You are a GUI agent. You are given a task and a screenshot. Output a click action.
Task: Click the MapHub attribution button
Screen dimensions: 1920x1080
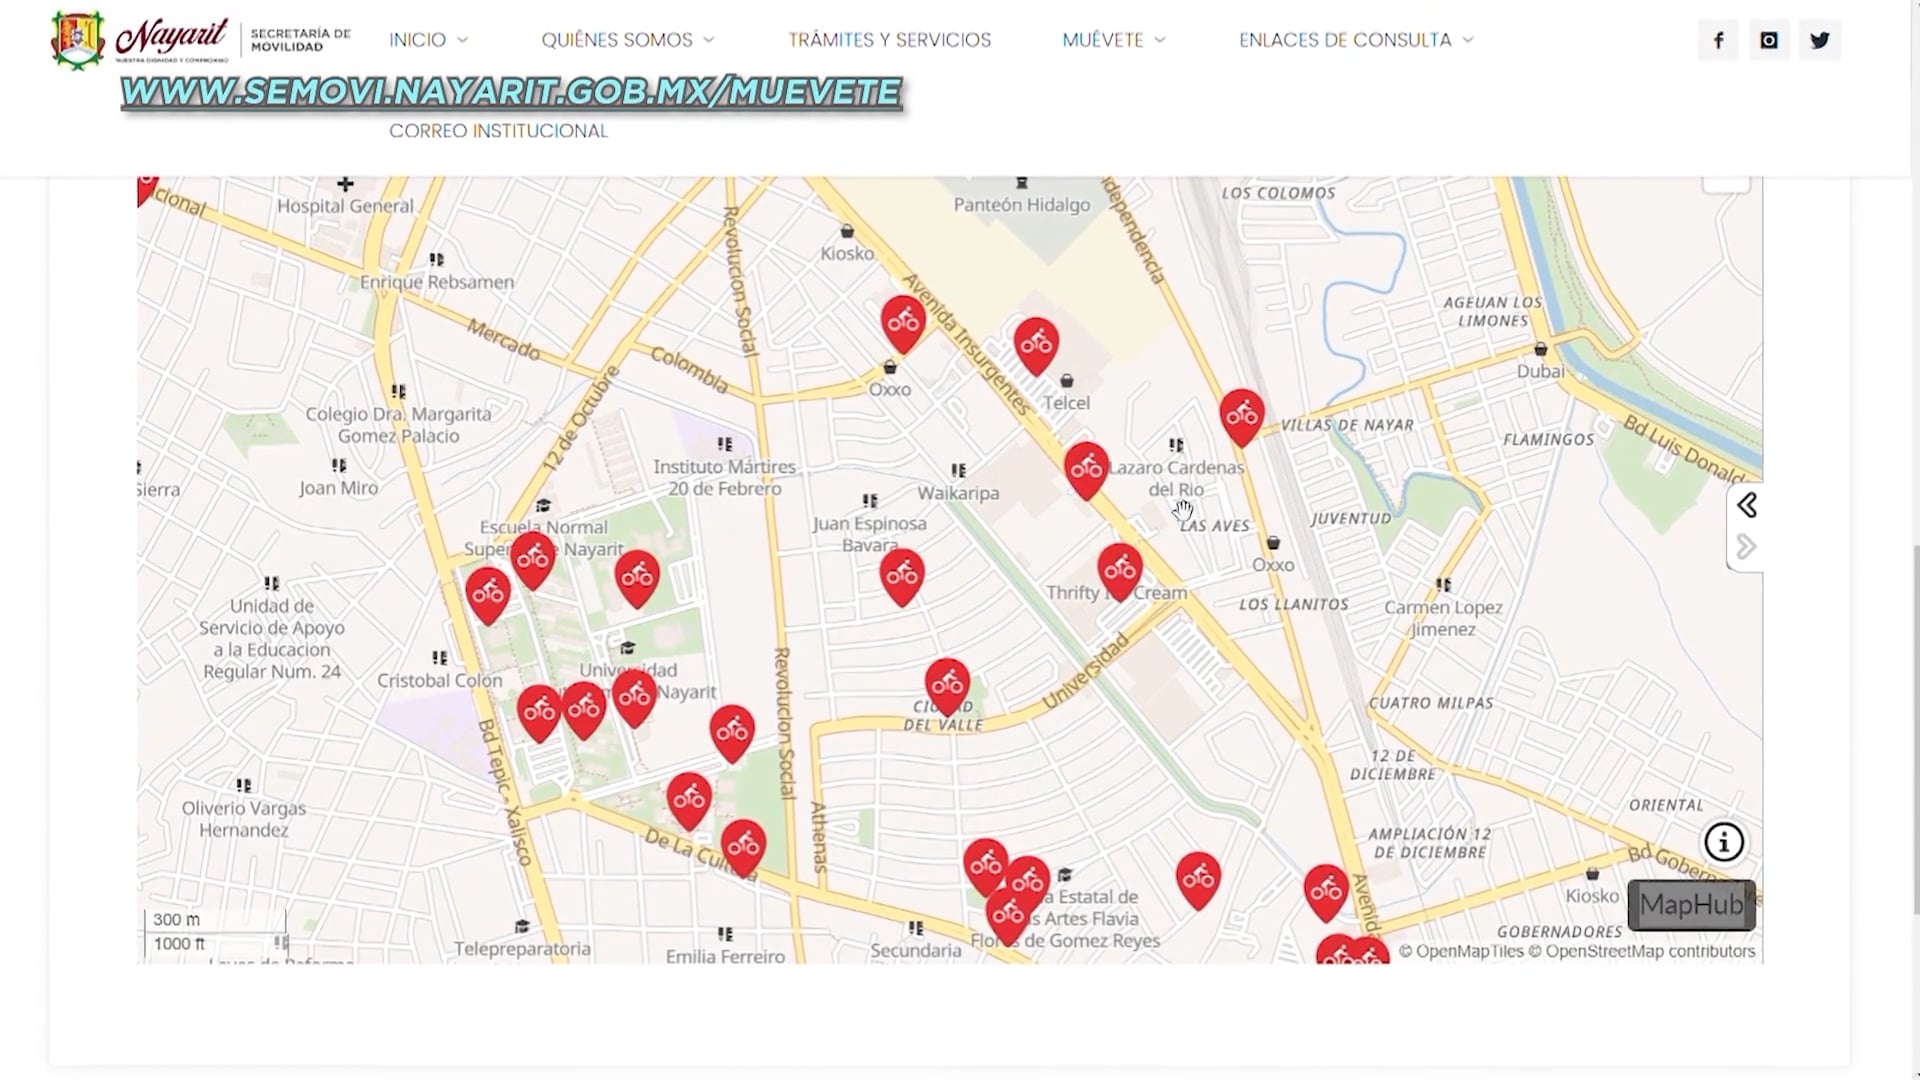click(x=1691, y=905)
